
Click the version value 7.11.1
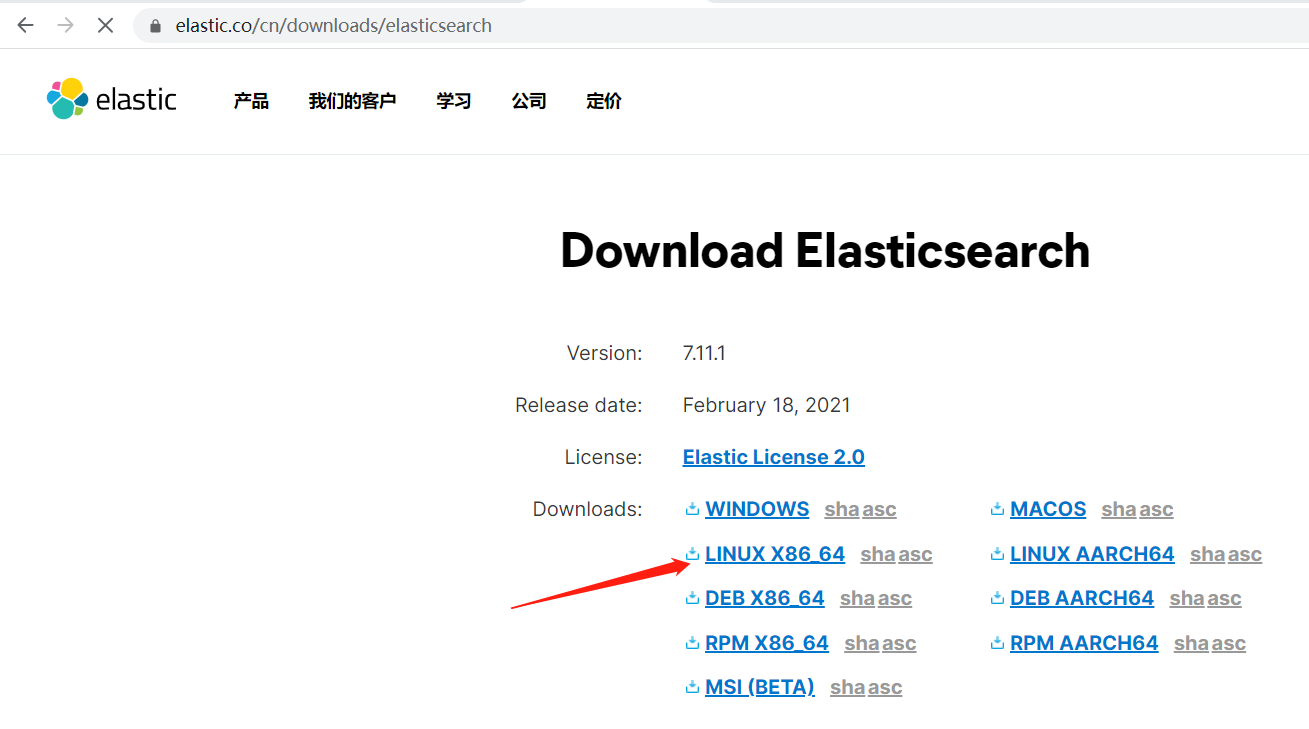point(704,353)
